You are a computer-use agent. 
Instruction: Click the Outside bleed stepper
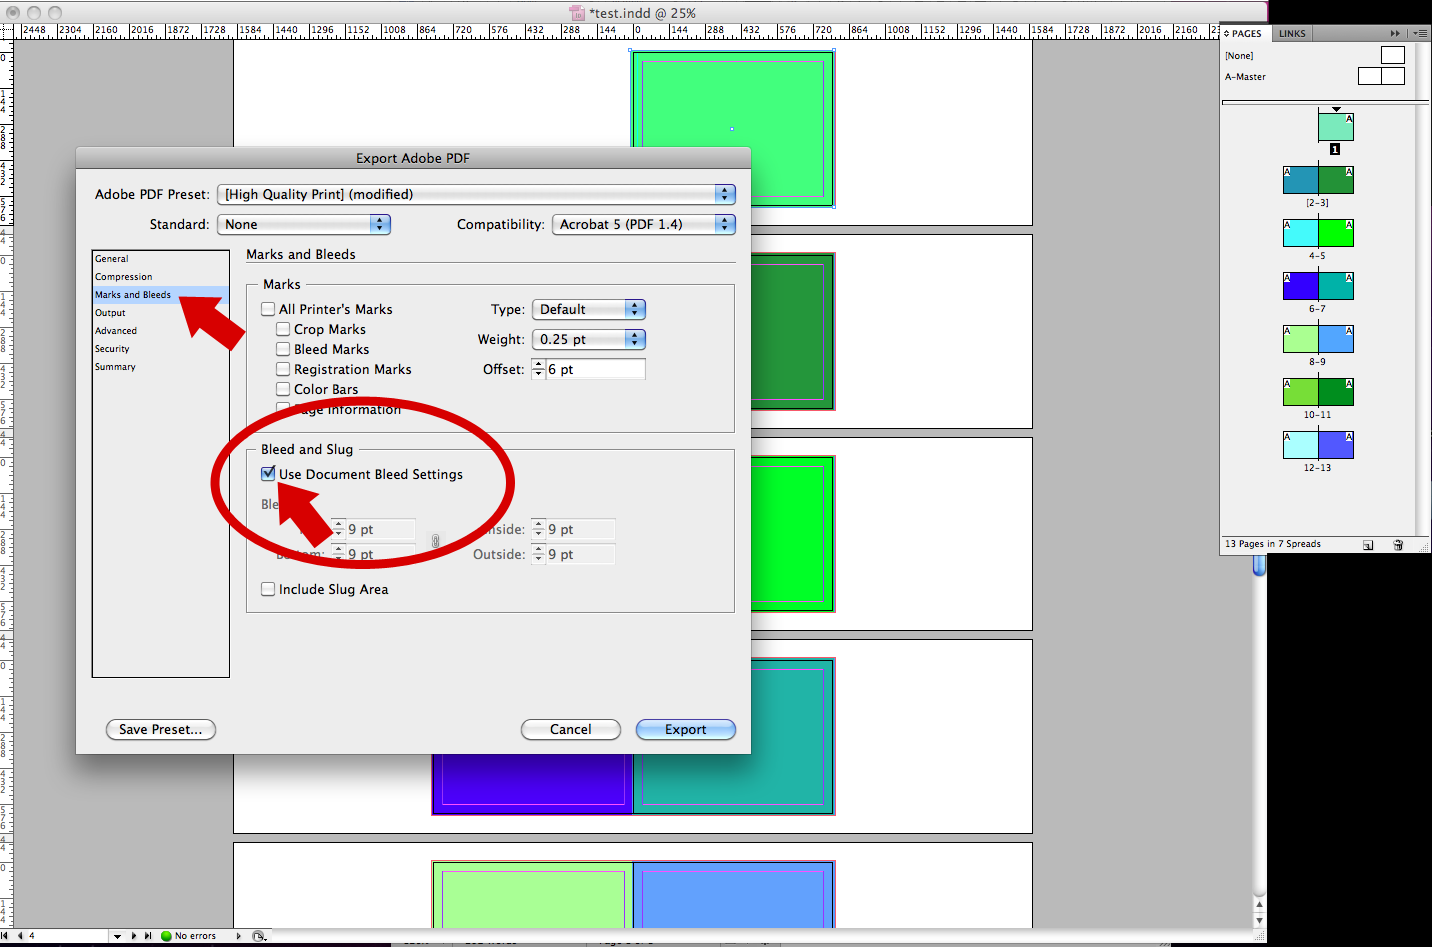coord(538,554)
